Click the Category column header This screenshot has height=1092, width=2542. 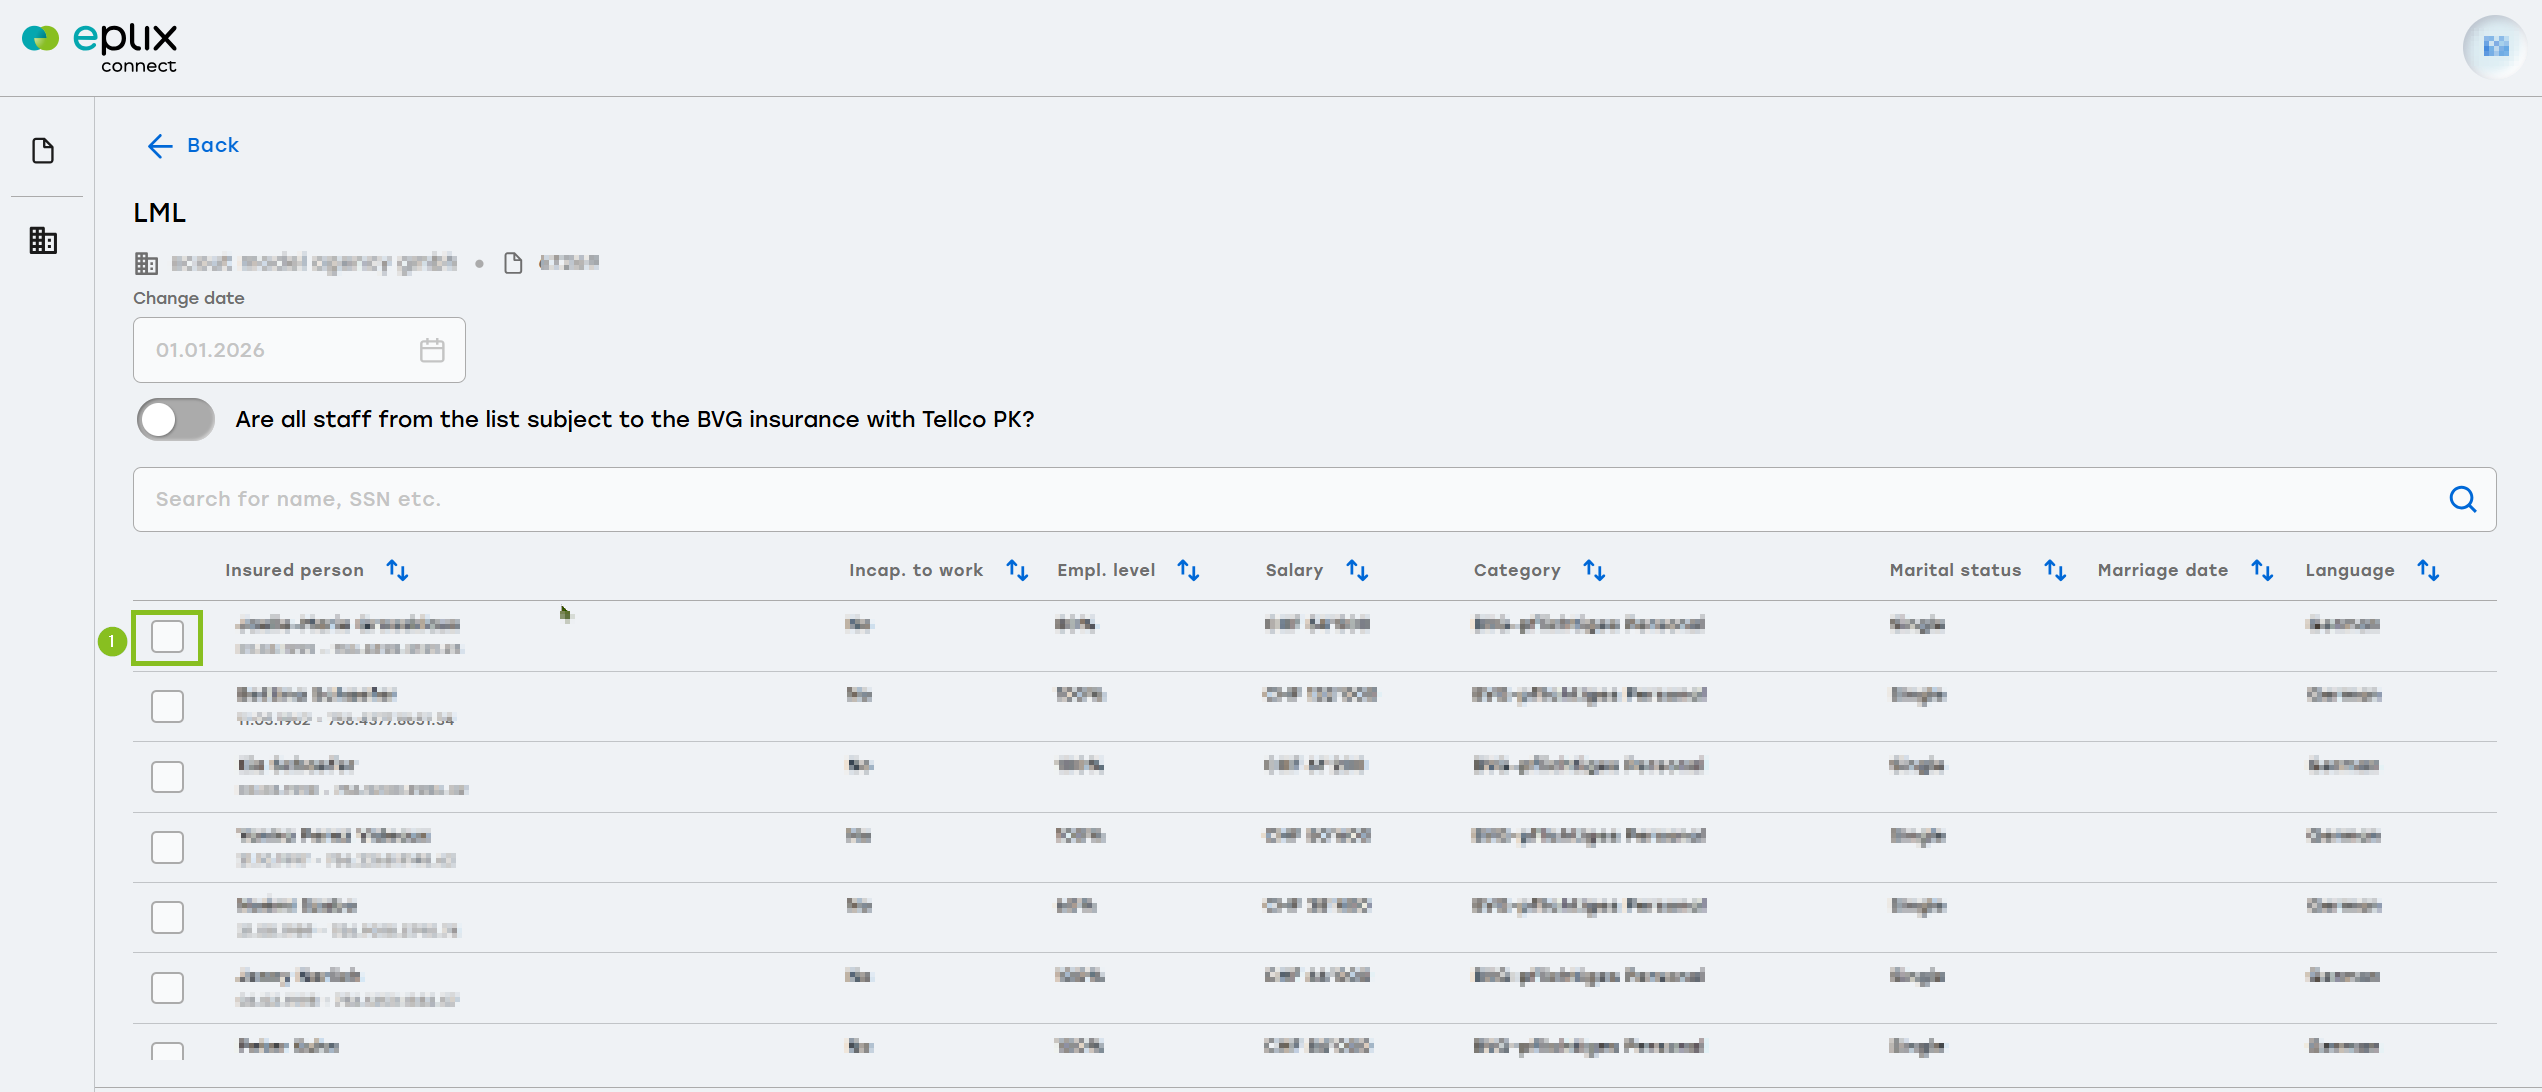[1517, 570]
